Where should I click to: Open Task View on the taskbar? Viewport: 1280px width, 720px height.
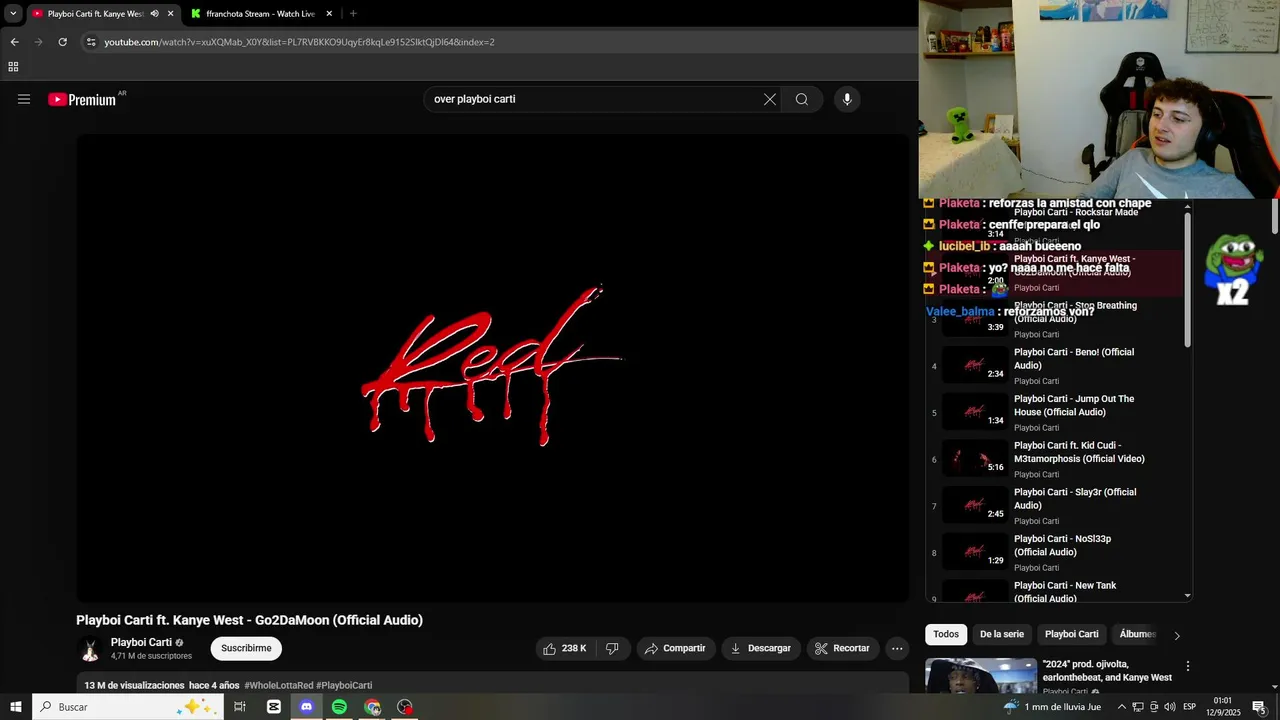240,707
